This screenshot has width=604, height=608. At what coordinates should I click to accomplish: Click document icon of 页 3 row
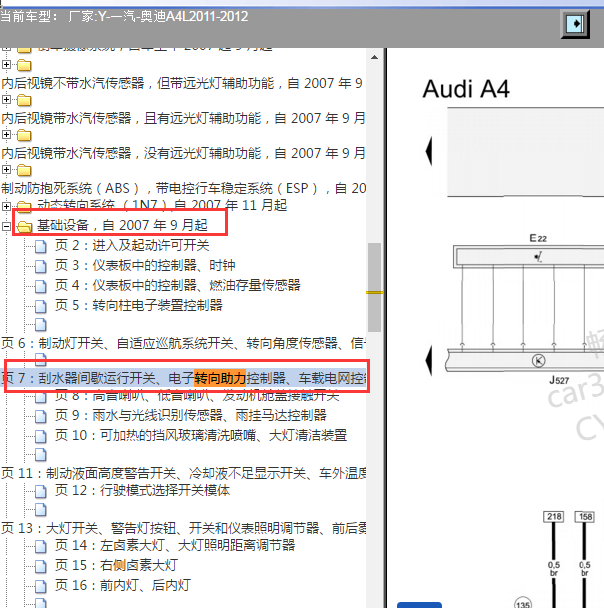[41, 266]
